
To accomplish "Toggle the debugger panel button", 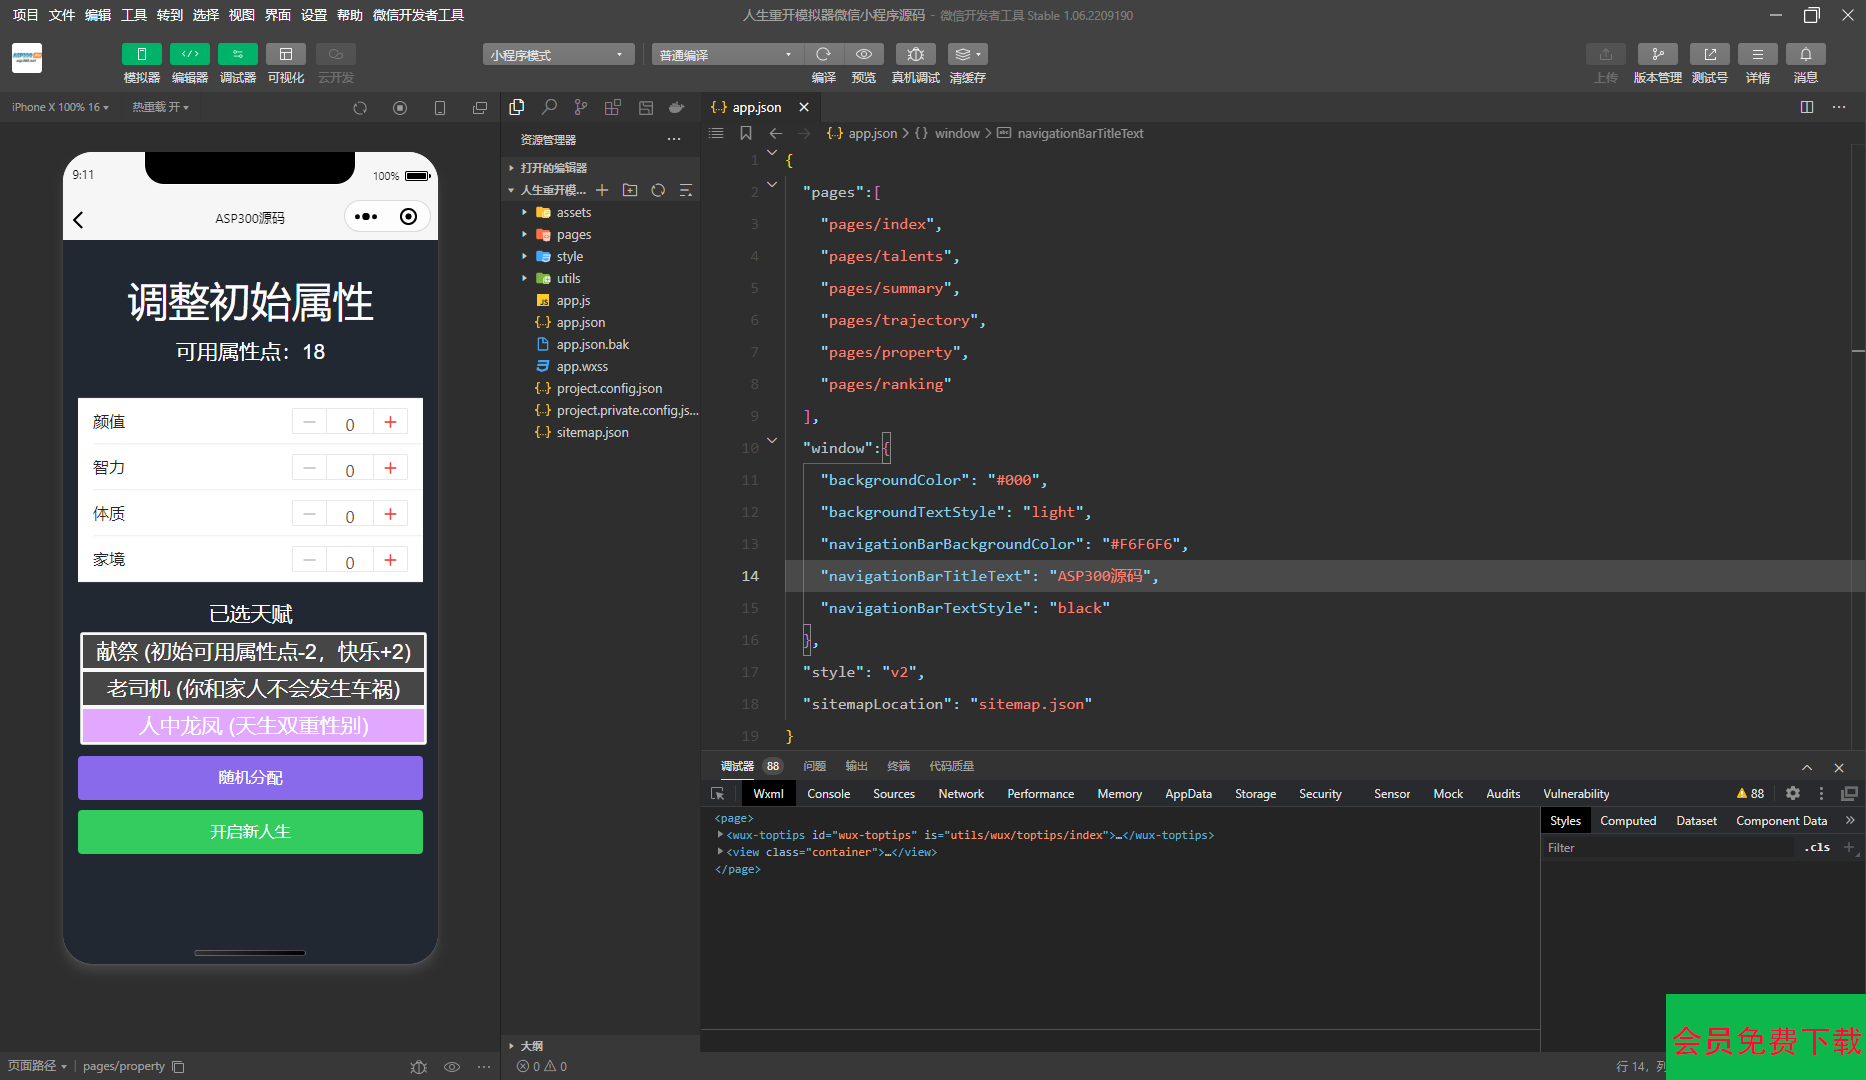I will coord(237,55).
